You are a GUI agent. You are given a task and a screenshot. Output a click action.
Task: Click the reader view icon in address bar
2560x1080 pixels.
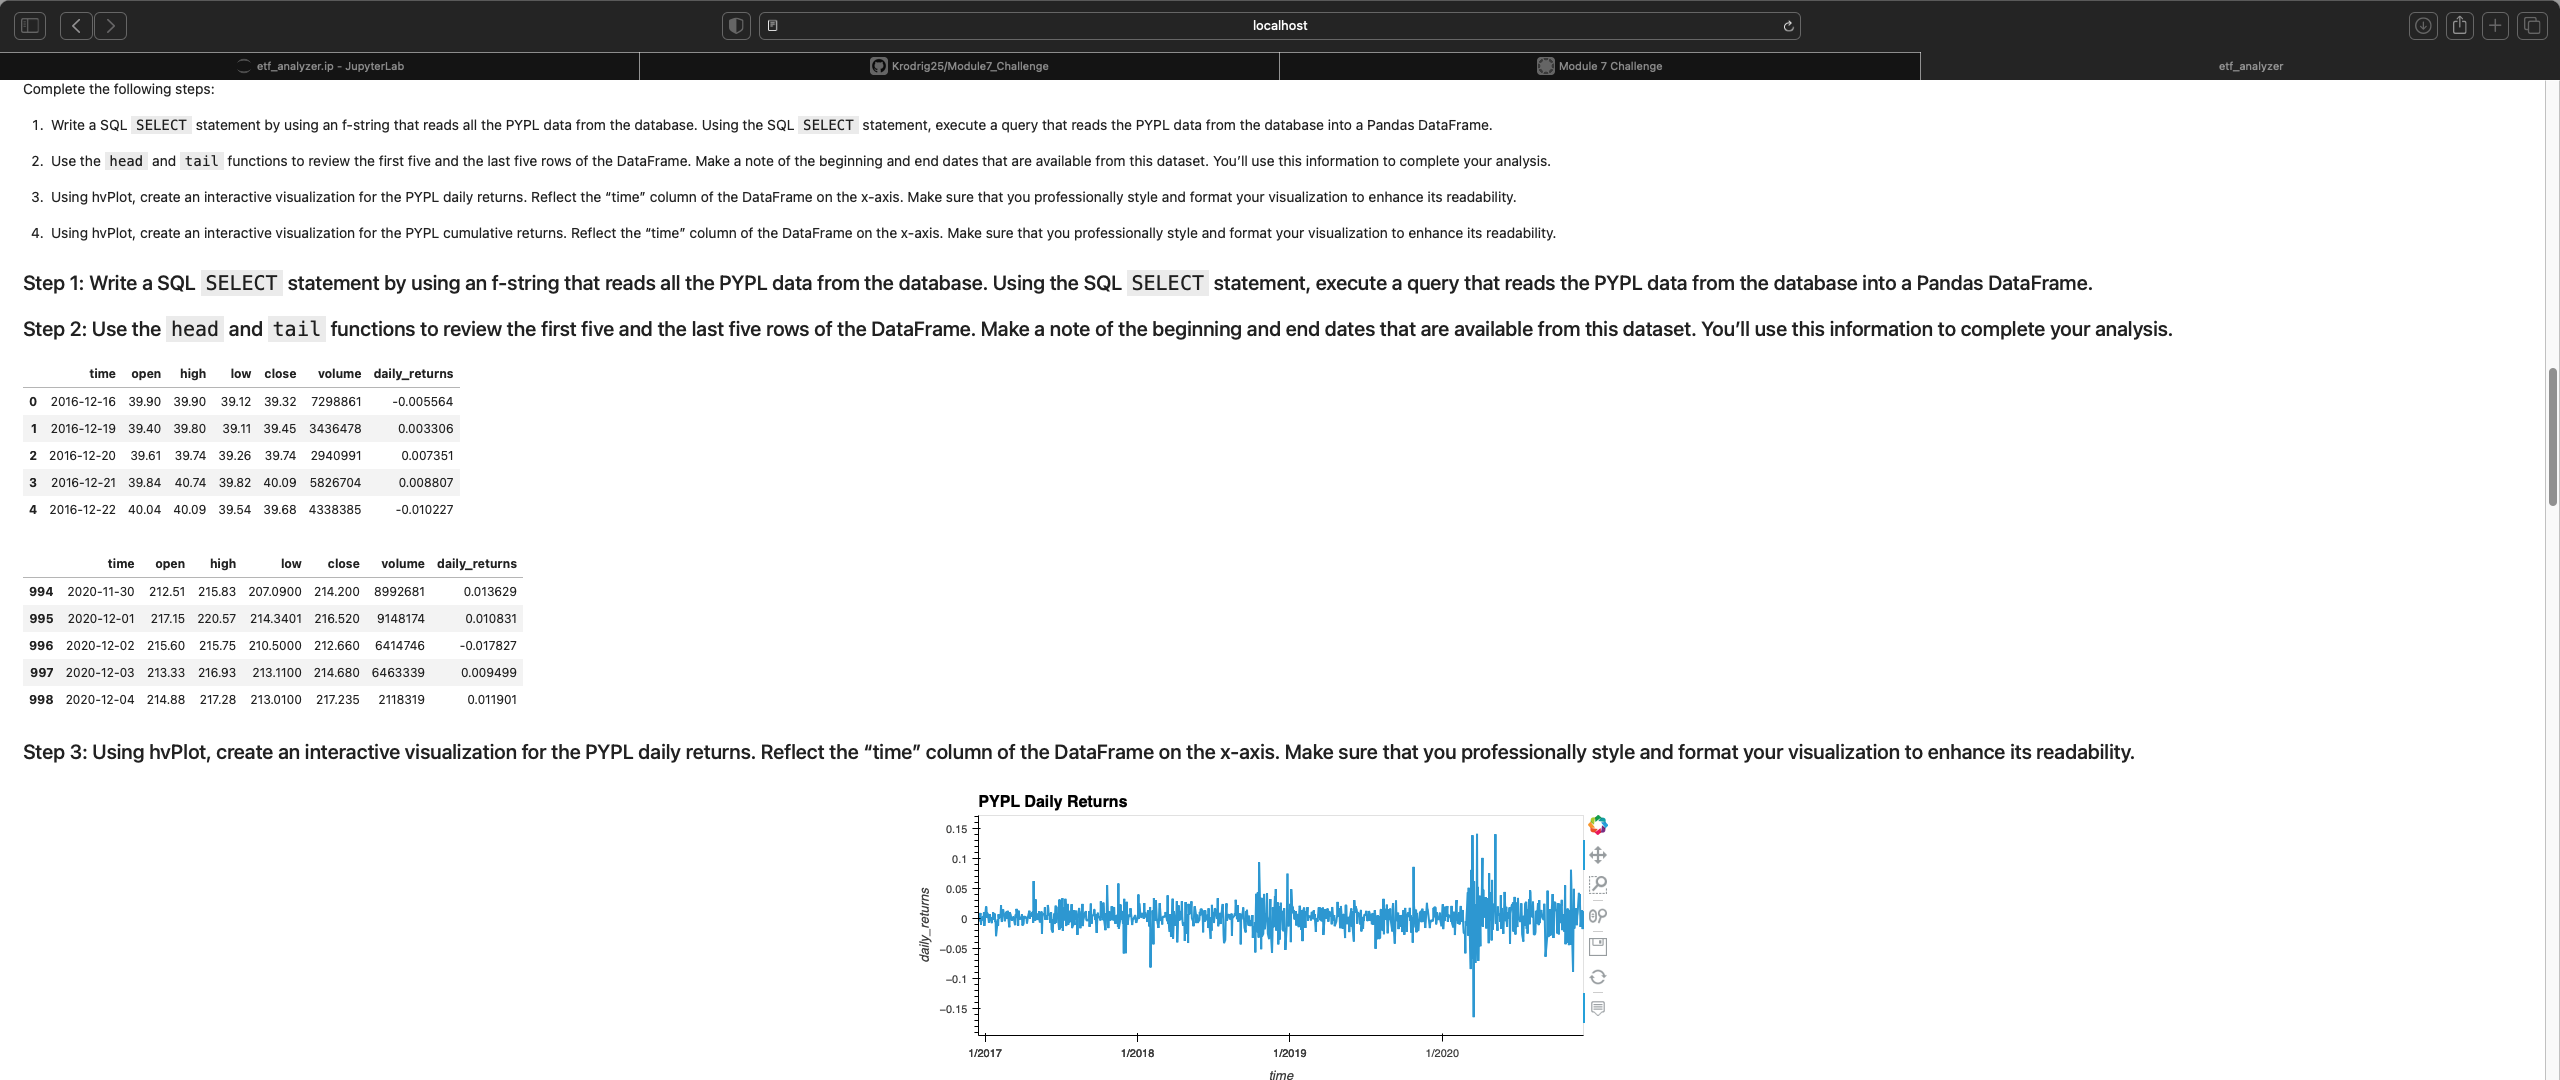click(x=773, y=26)
